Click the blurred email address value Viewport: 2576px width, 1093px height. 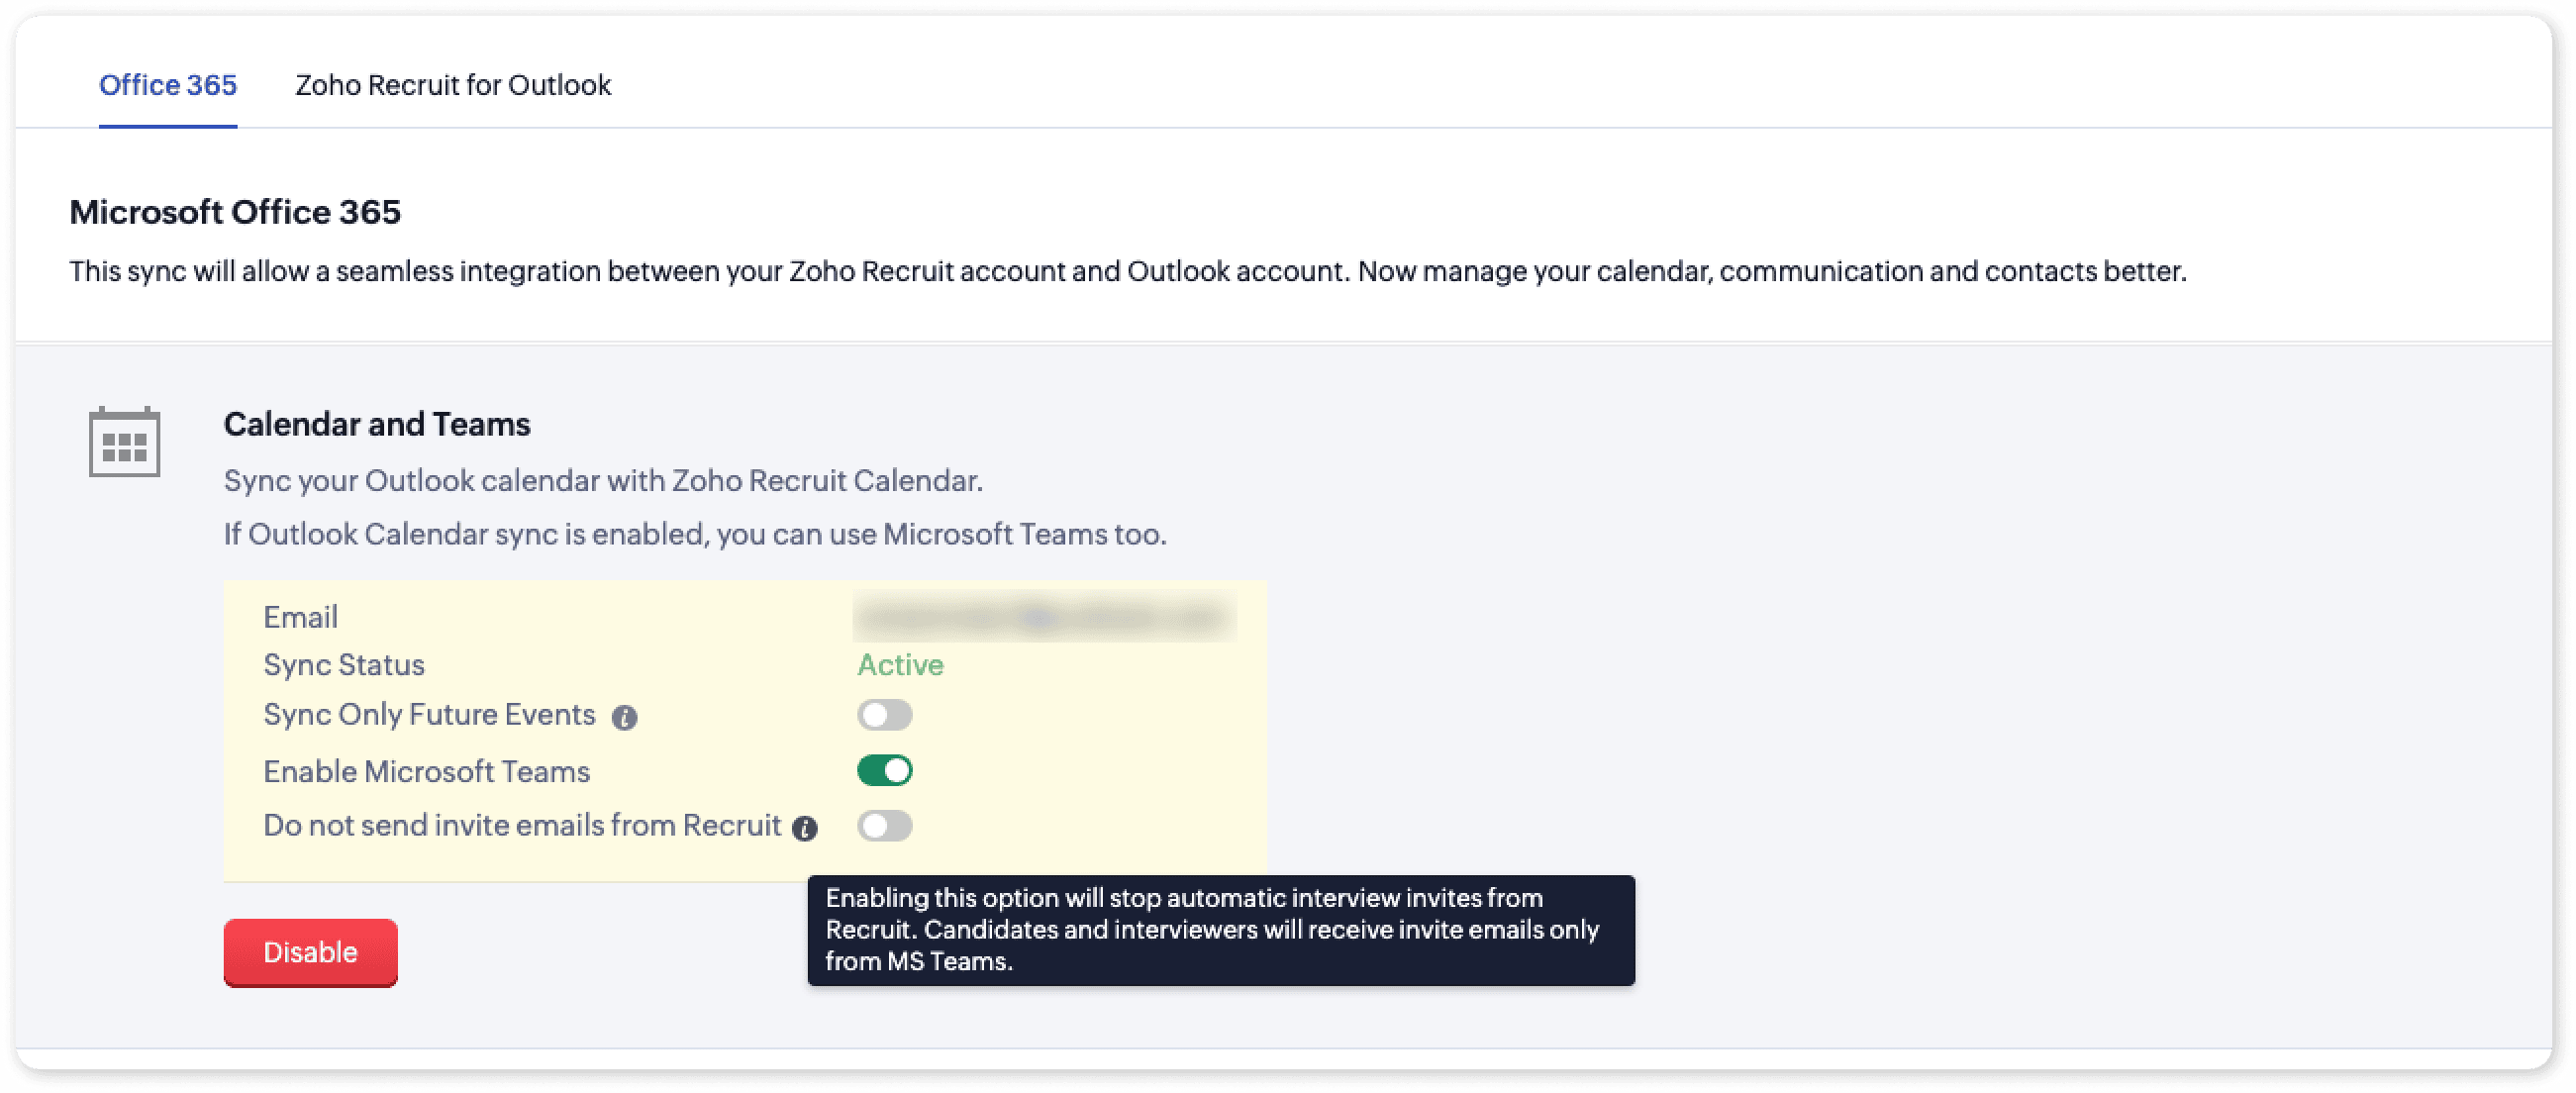point(1044,617)
